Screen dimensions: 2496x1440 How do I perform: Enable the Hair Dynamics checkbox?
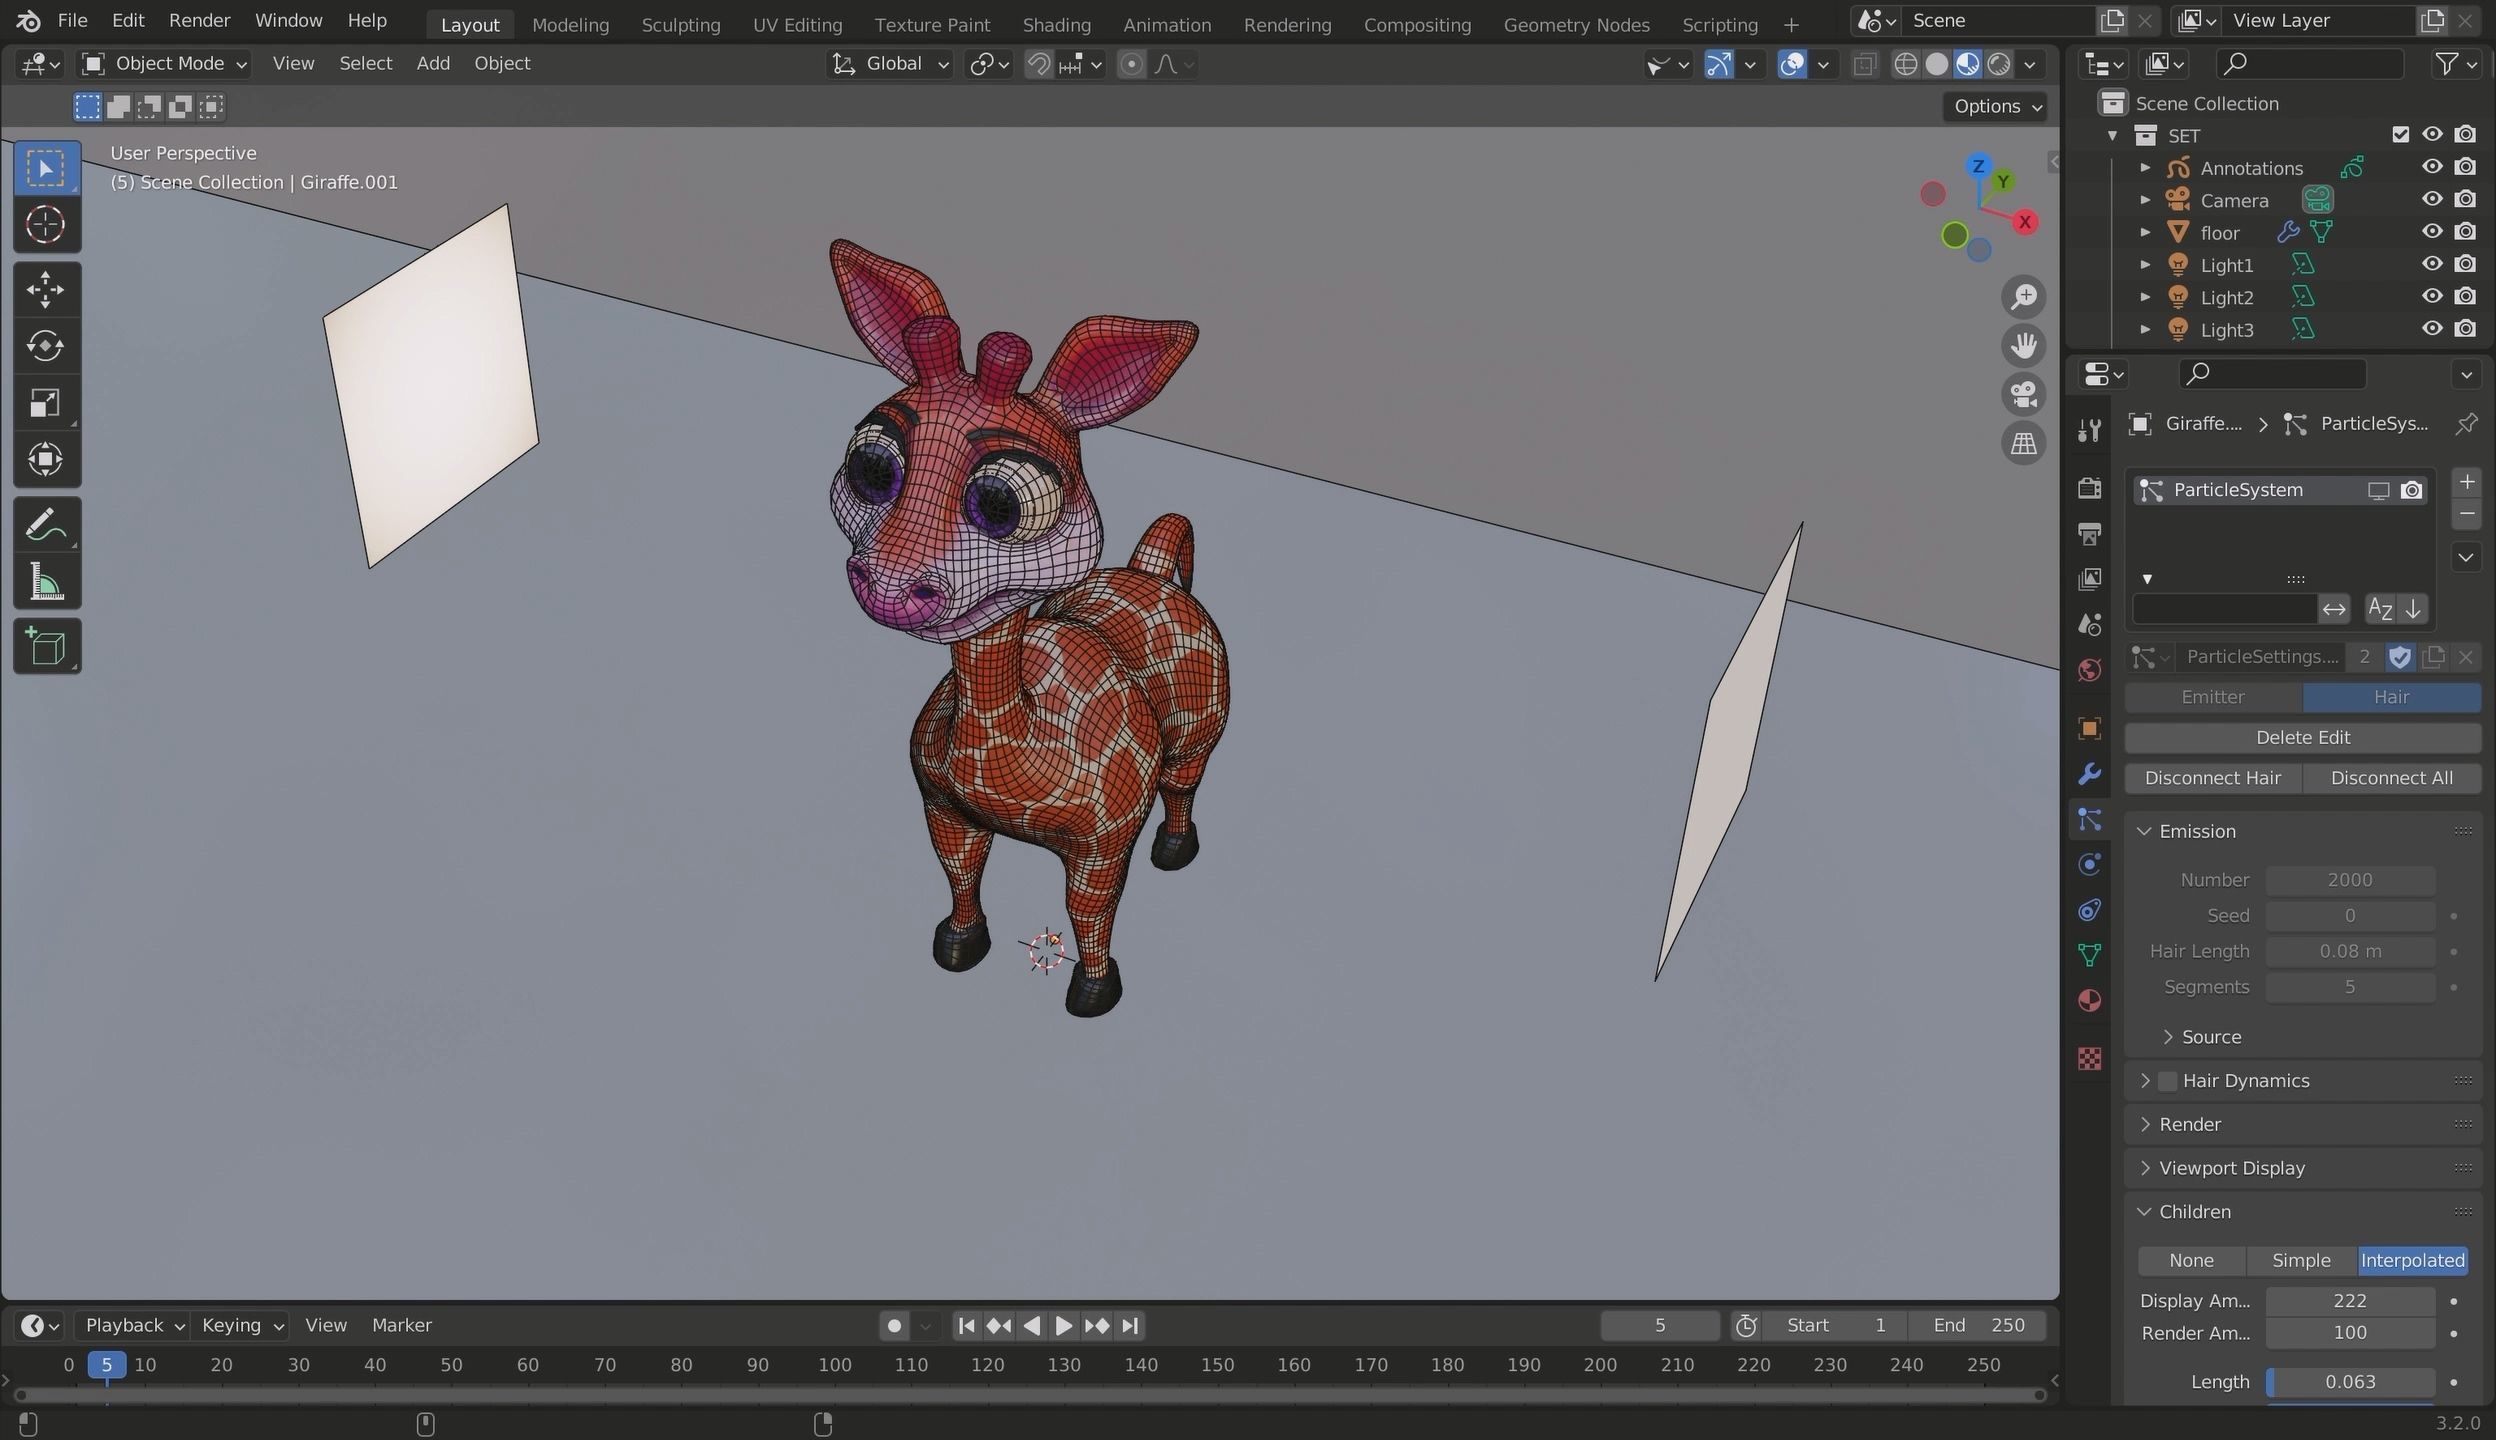tap(2167, 1081)
